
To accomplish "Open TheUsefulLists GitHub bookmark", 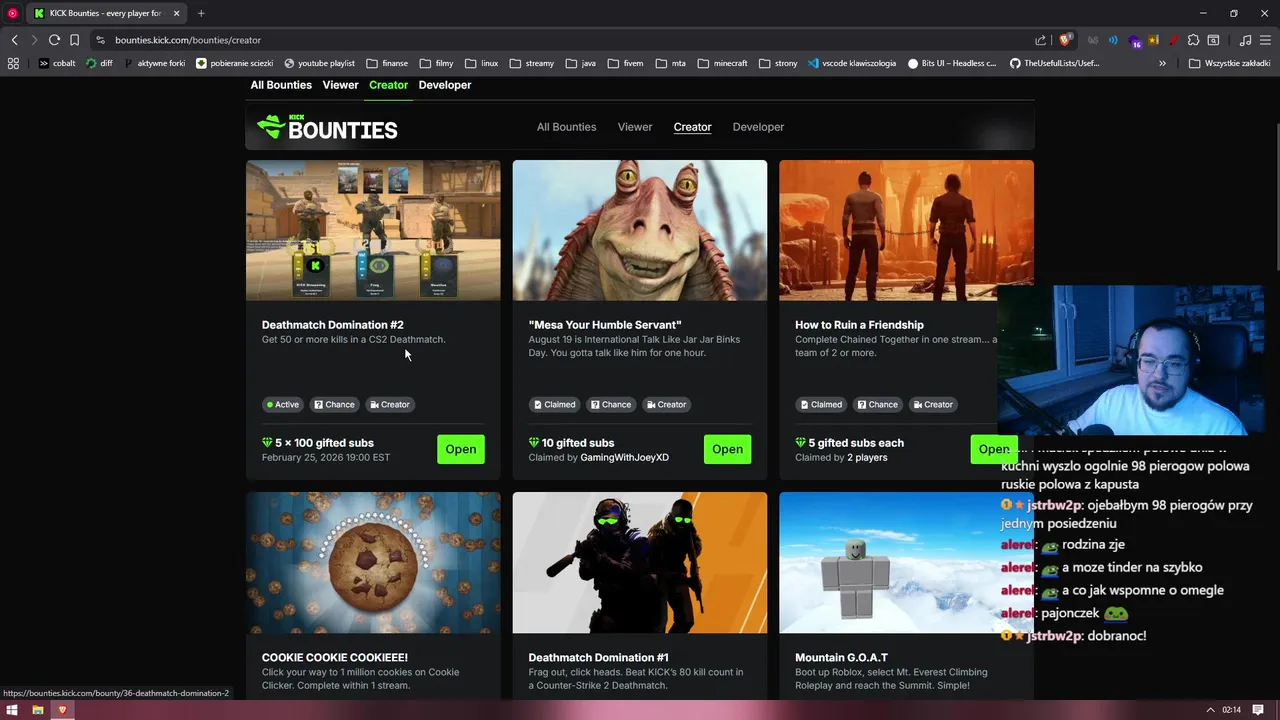I will [x=1055, y=63].
